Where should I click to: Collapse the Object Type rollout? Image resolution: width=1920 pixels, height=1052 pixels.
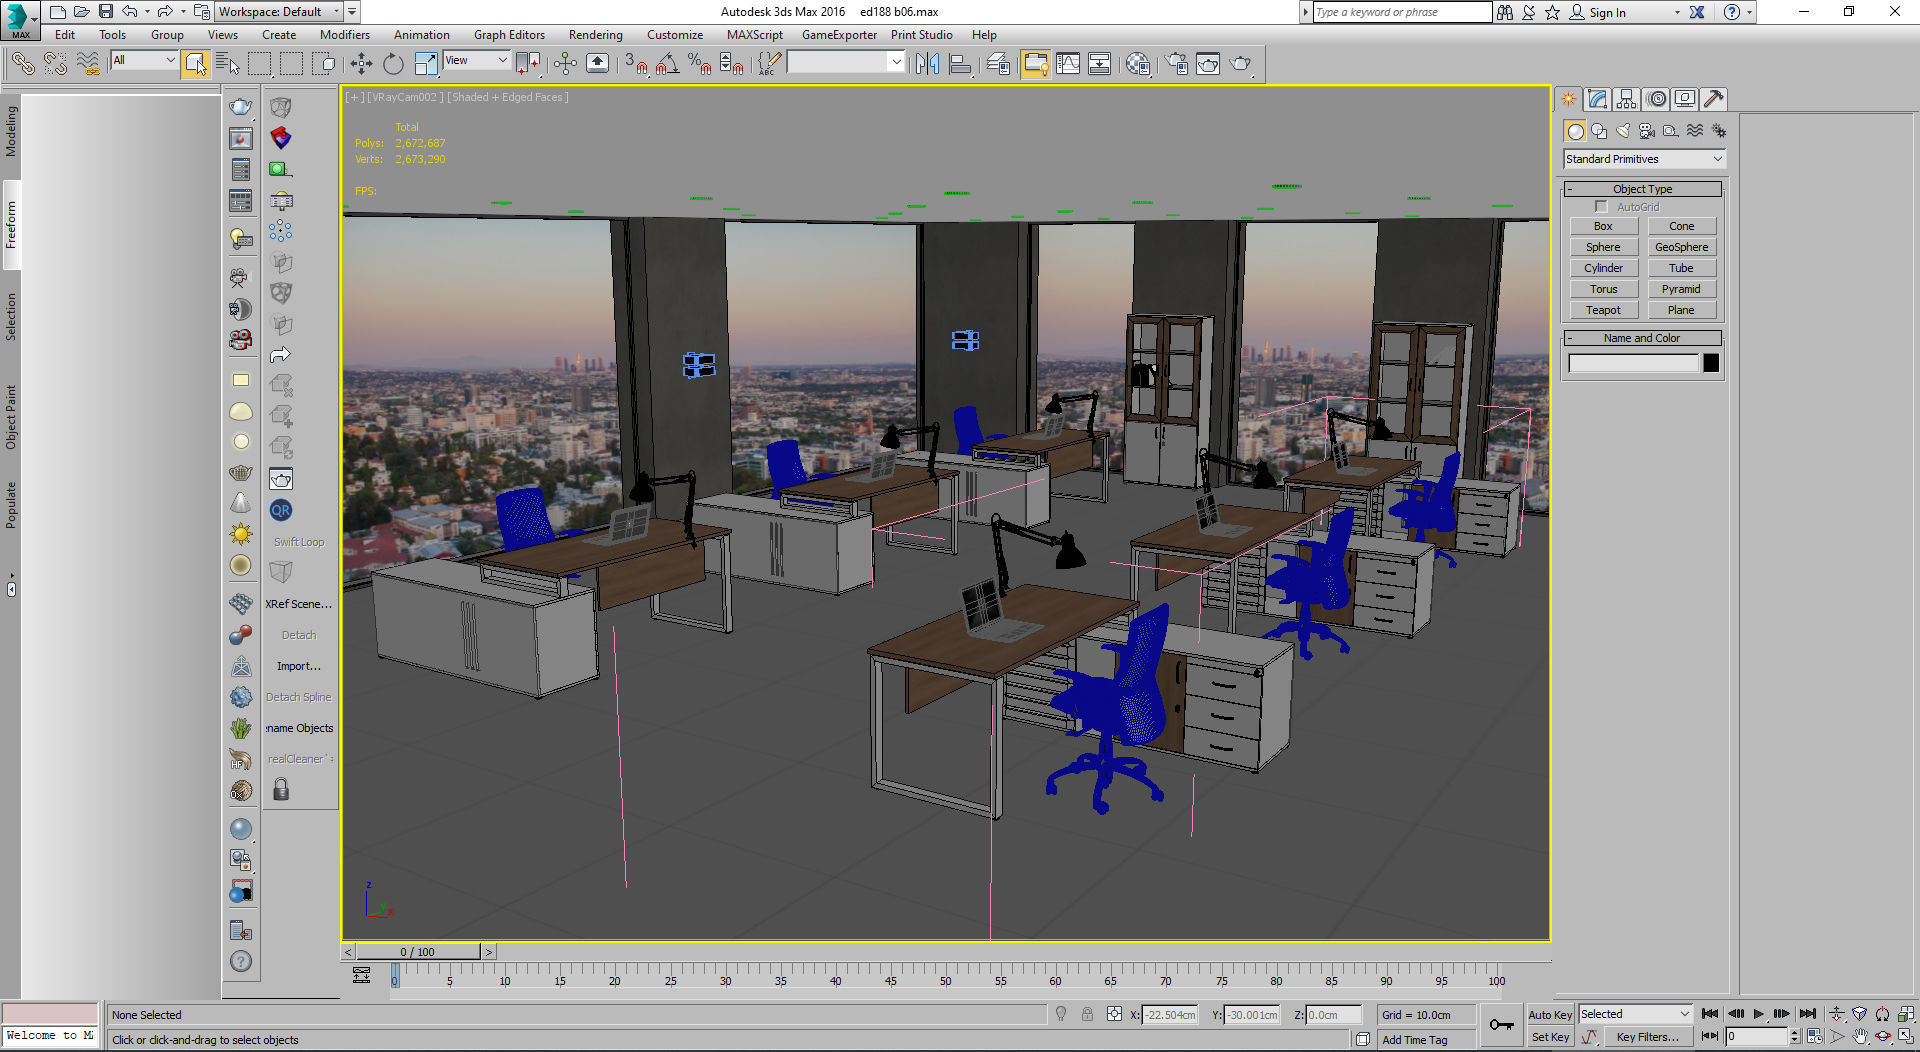coord(1642,189)
